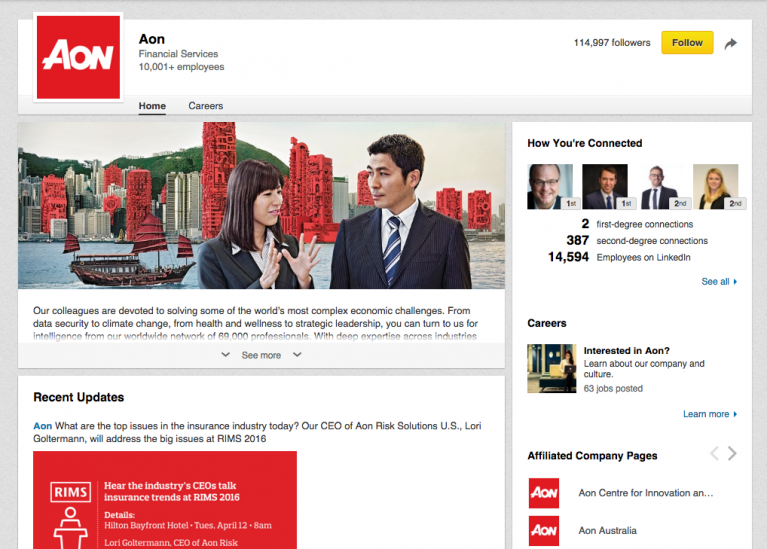Viewport: 767px width, 549px height.
Task: Open Aon Centre for Innovation logo
Action: click(544, 493)
